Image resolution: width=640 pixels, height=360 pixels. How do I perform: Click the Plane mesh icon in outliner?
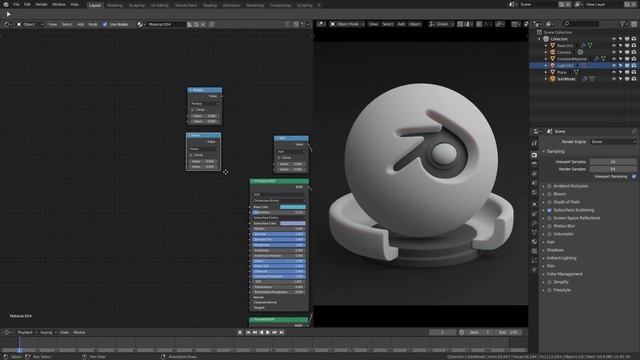point(553,72)
